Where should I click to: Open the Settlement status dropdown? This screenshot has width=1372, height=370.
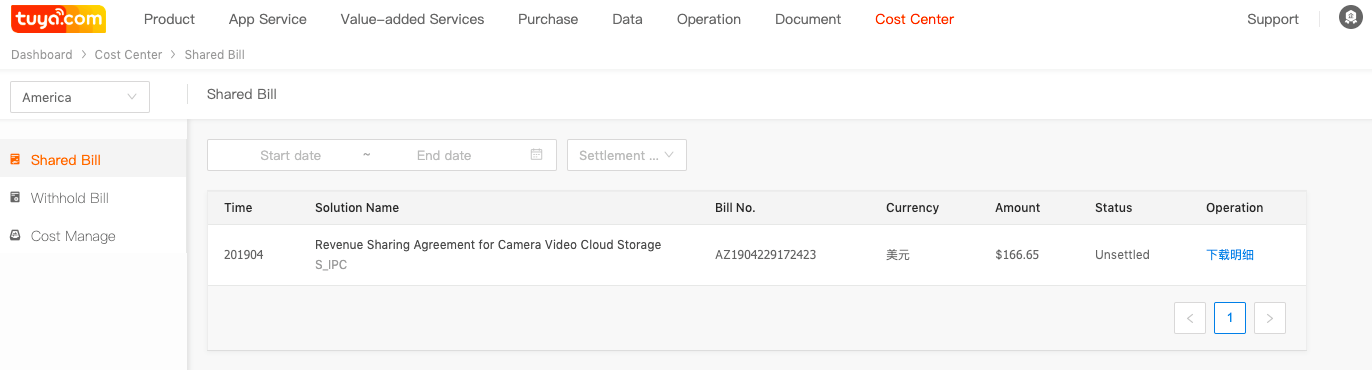point(627,155)
